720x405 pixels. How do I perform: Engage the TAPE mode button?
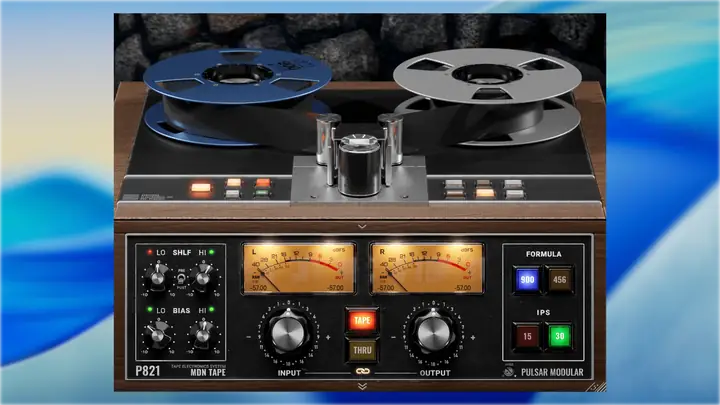pos(362,320)
